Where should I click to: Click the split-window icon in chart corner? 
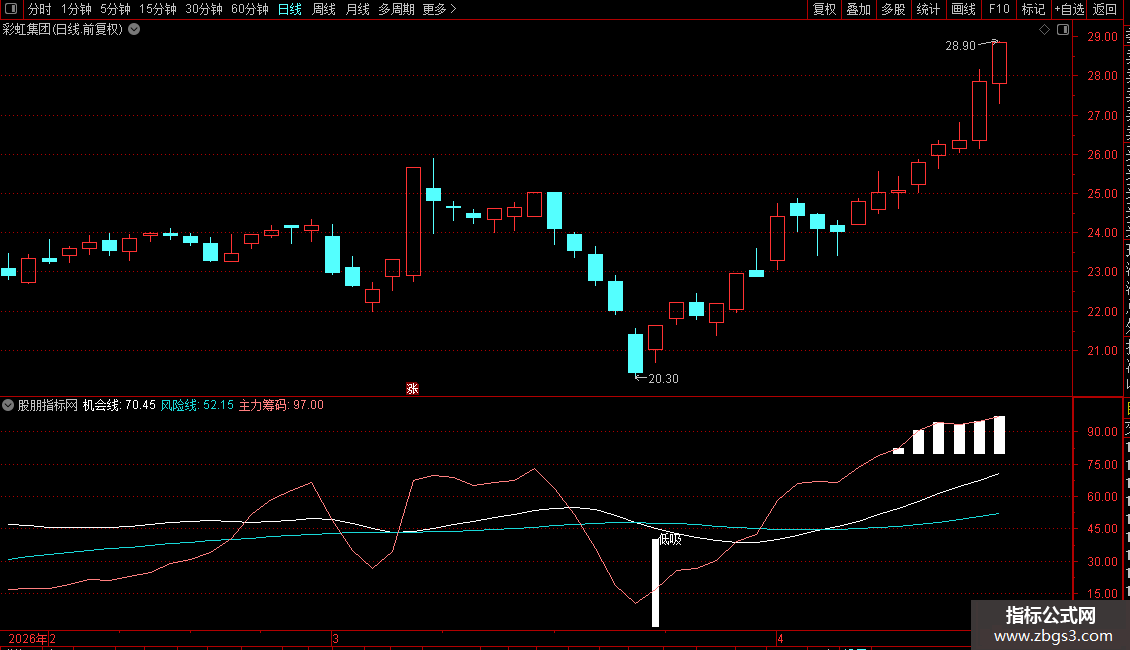tap(1063, 30)
